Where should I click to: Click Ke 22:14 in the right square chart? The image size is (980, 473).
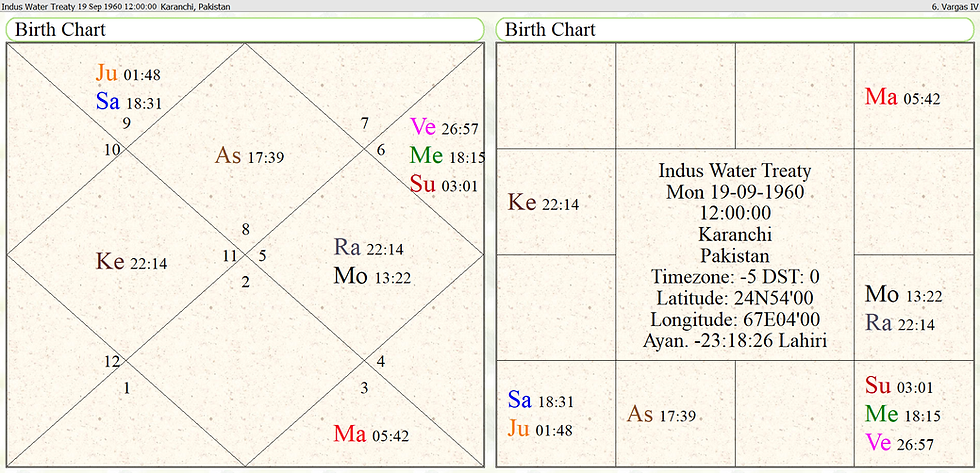tap(543, 202)
